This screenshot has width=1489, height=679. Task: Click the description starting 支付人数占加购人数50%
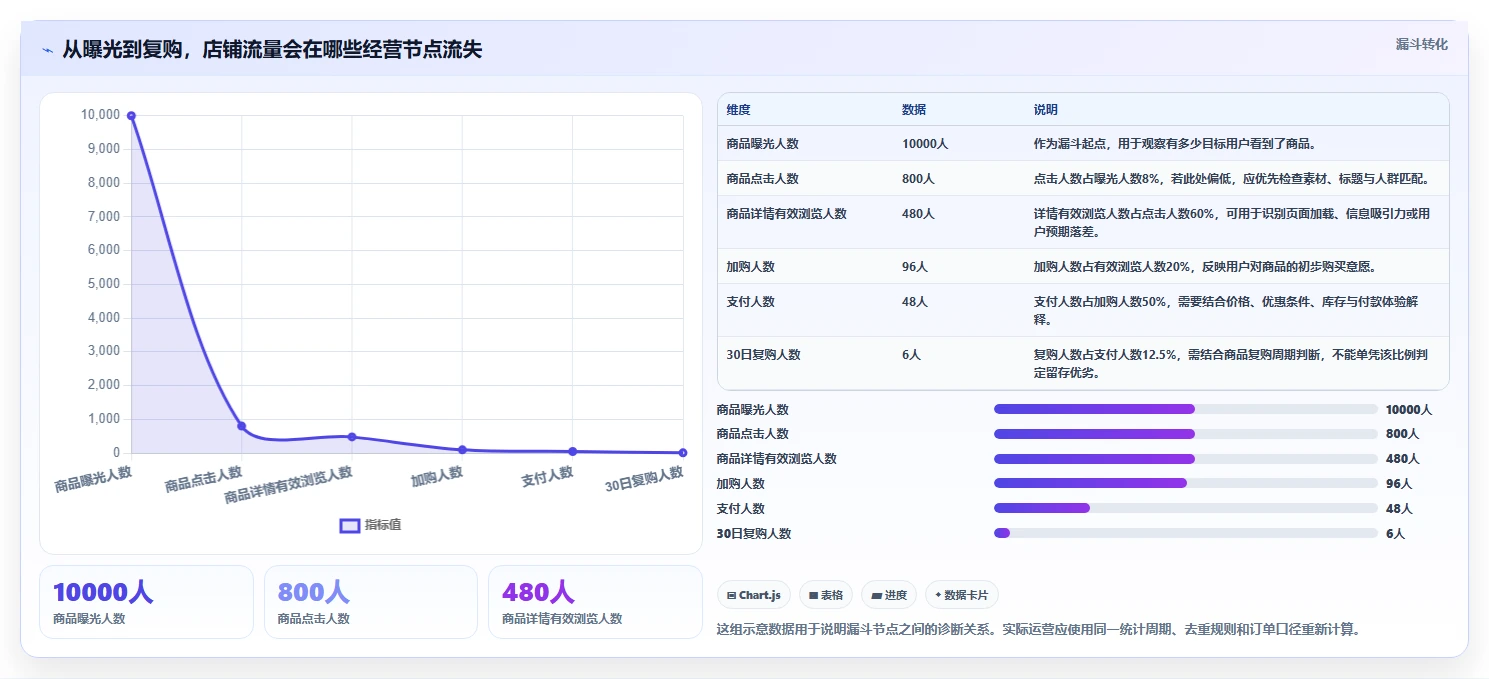point(1226,311)
